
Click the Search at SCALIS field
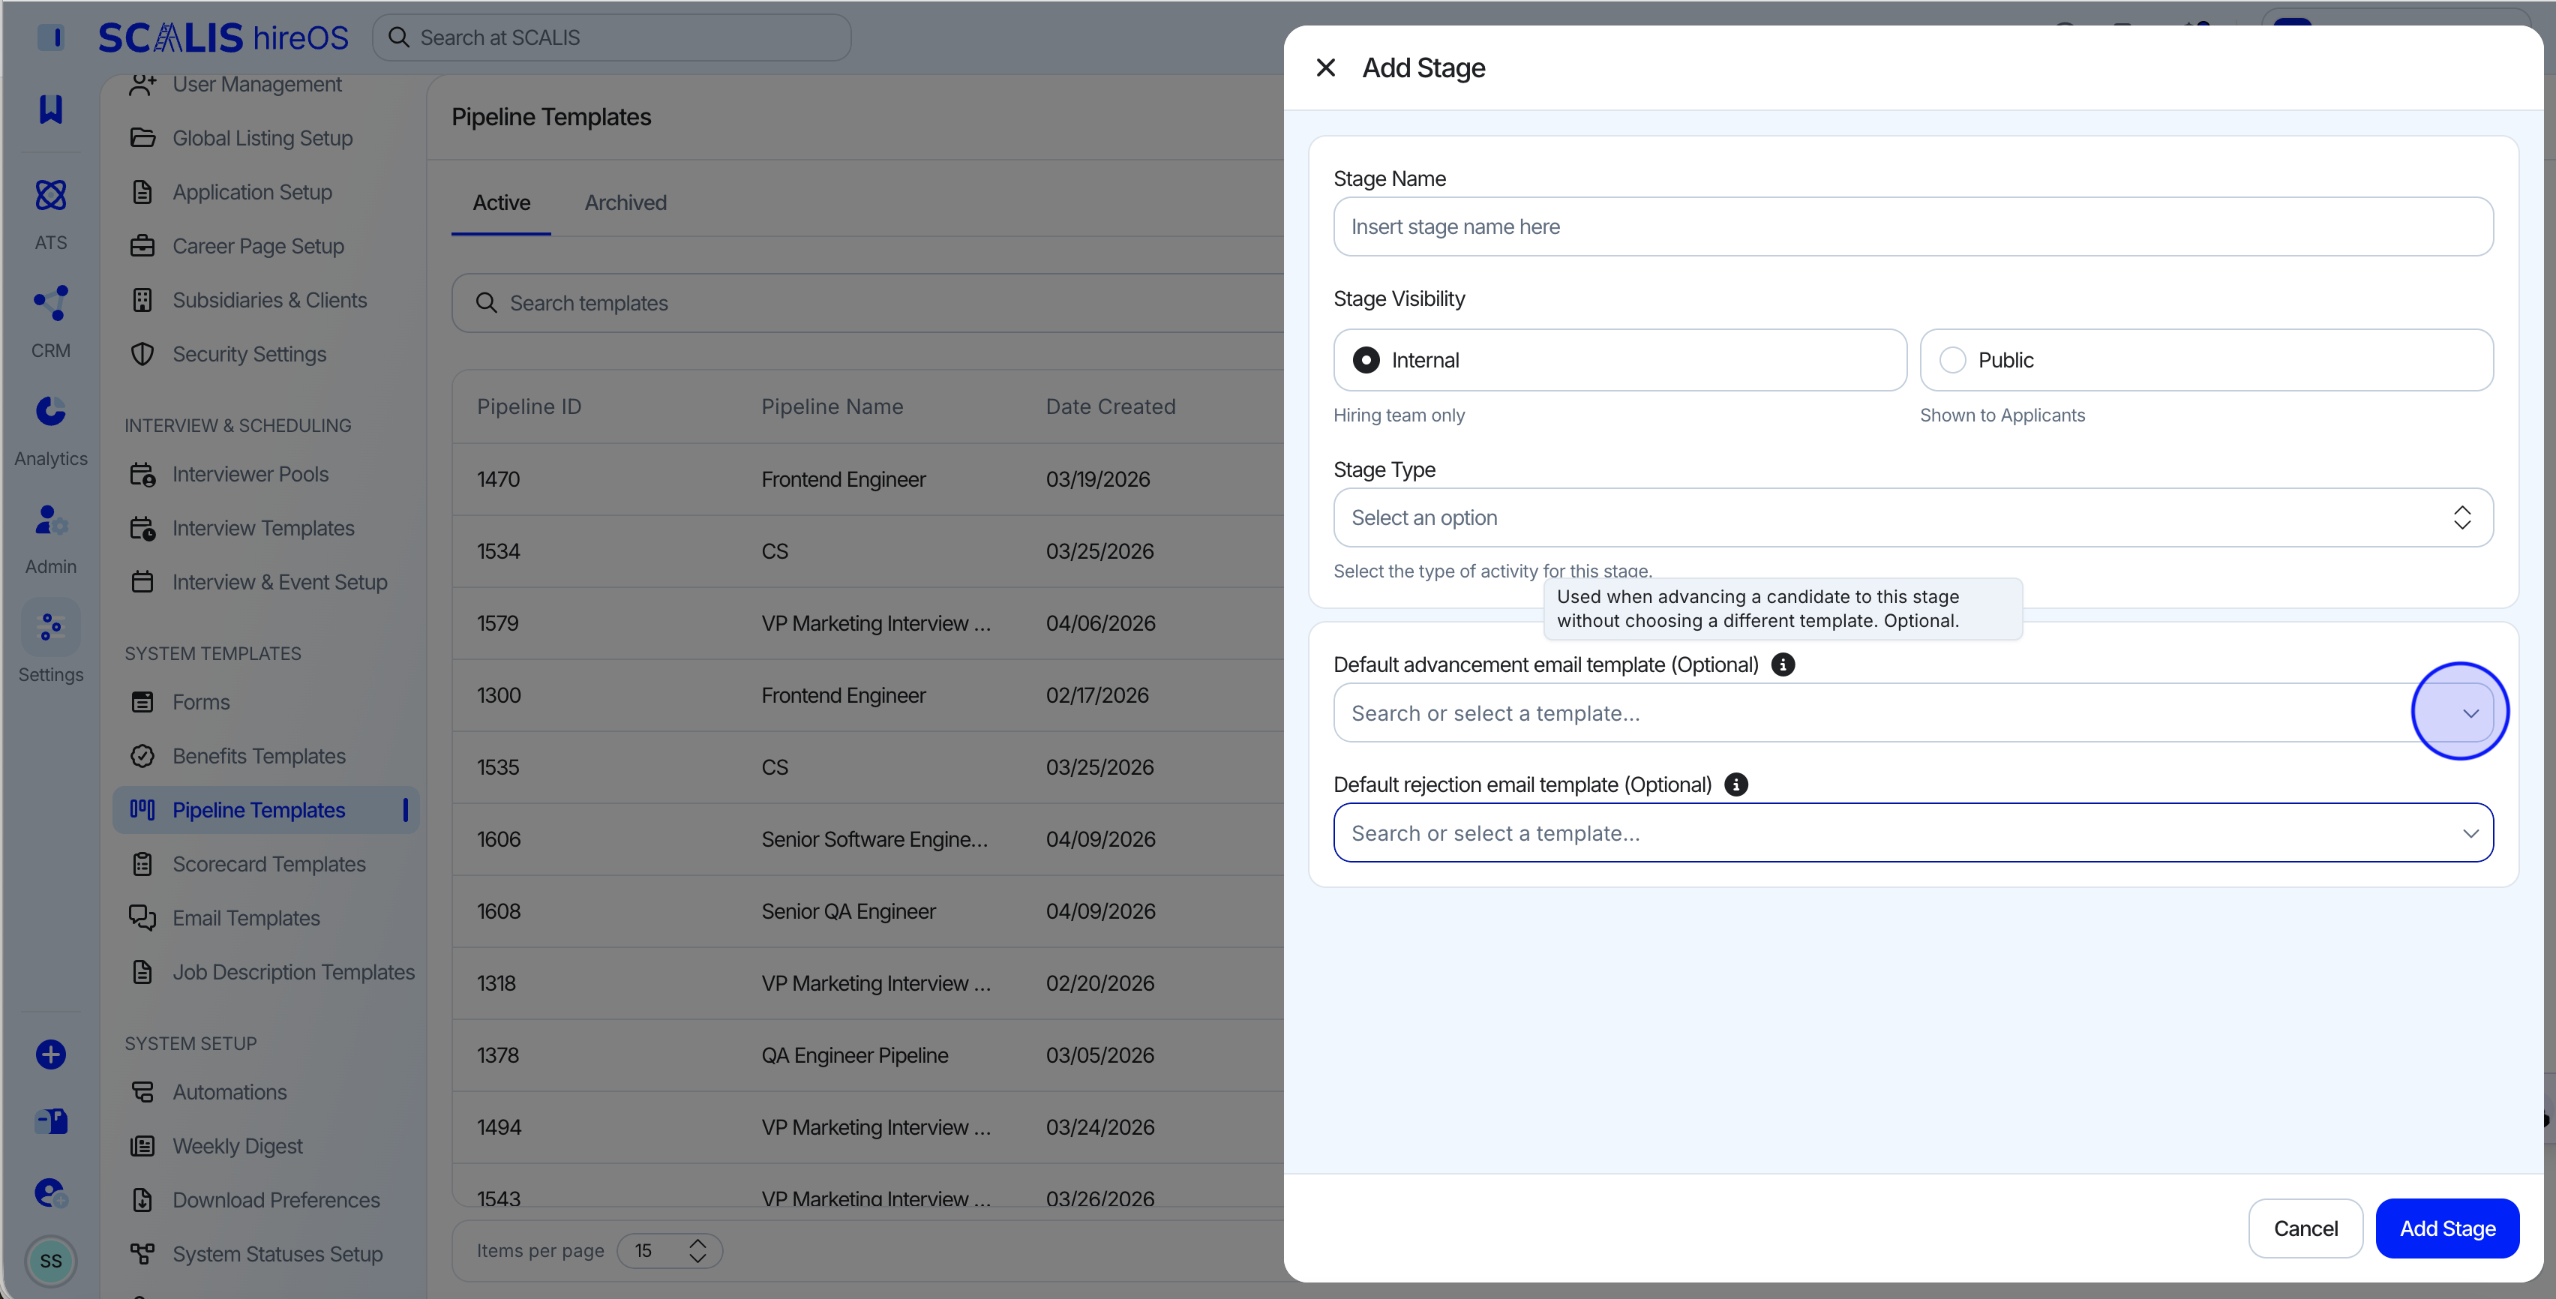coord(612,37)
